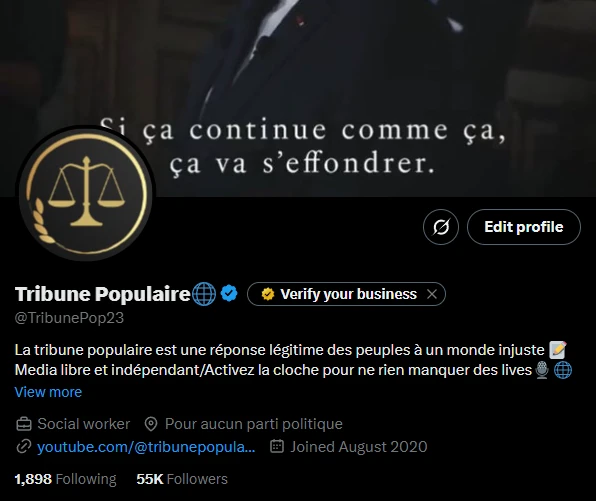
Task: Open the 1,898 Following list
Action: tap(65, 479)
